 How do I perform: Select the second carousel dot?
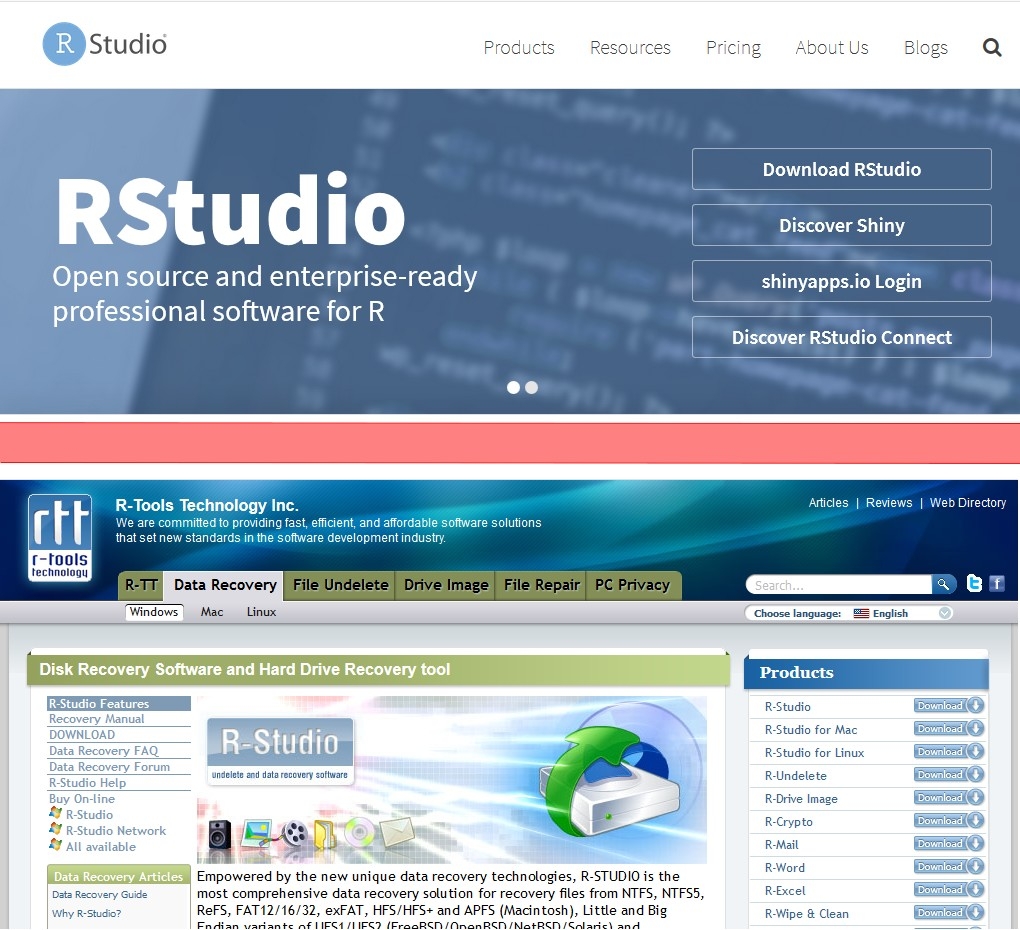click(x=531, y=388)
